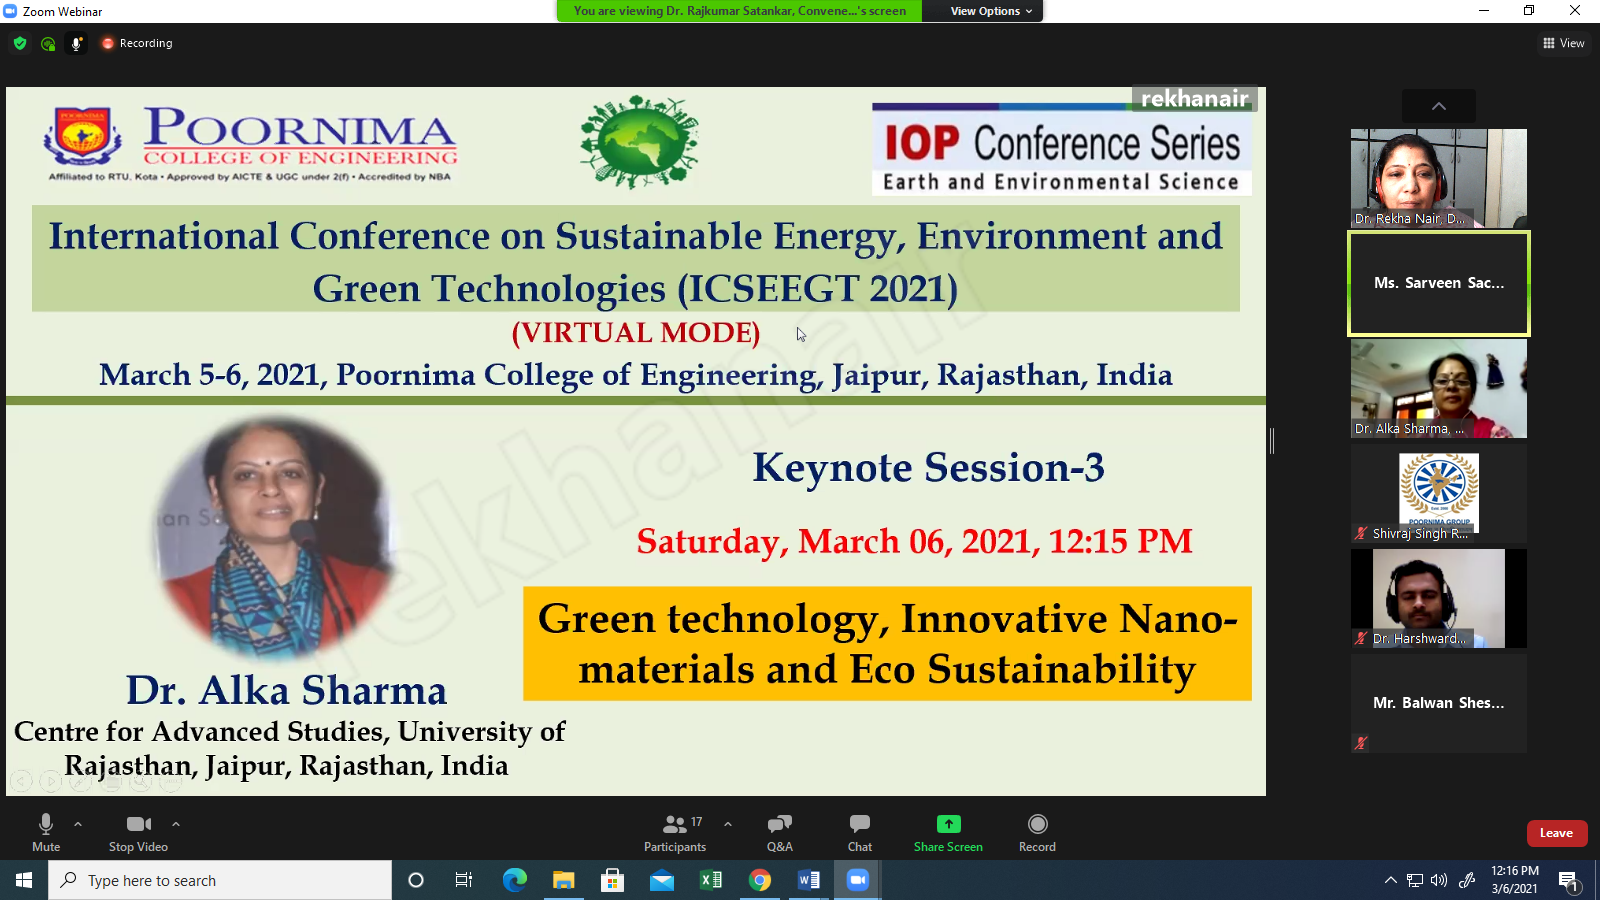Click the Zoom icon in the taskbar
Image resolution: width=1600 pixels, height=900 pixels.
tap(858, 880)
